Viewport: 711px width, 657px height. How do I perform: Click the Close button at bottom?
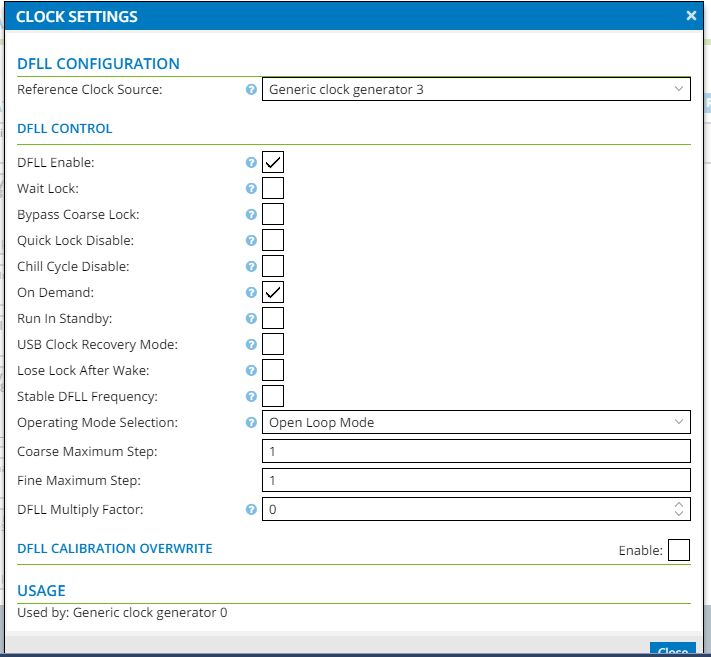pyautogui.click(x=673, y=649)
